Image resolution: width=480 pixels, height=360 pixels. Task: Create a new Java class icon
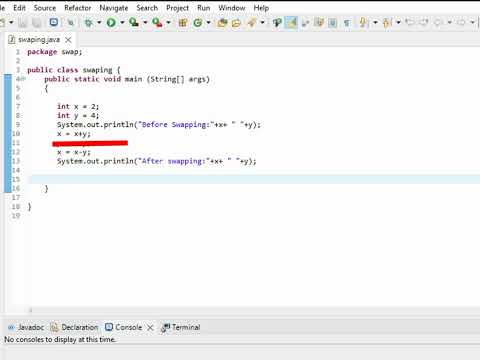click(198, 23)
